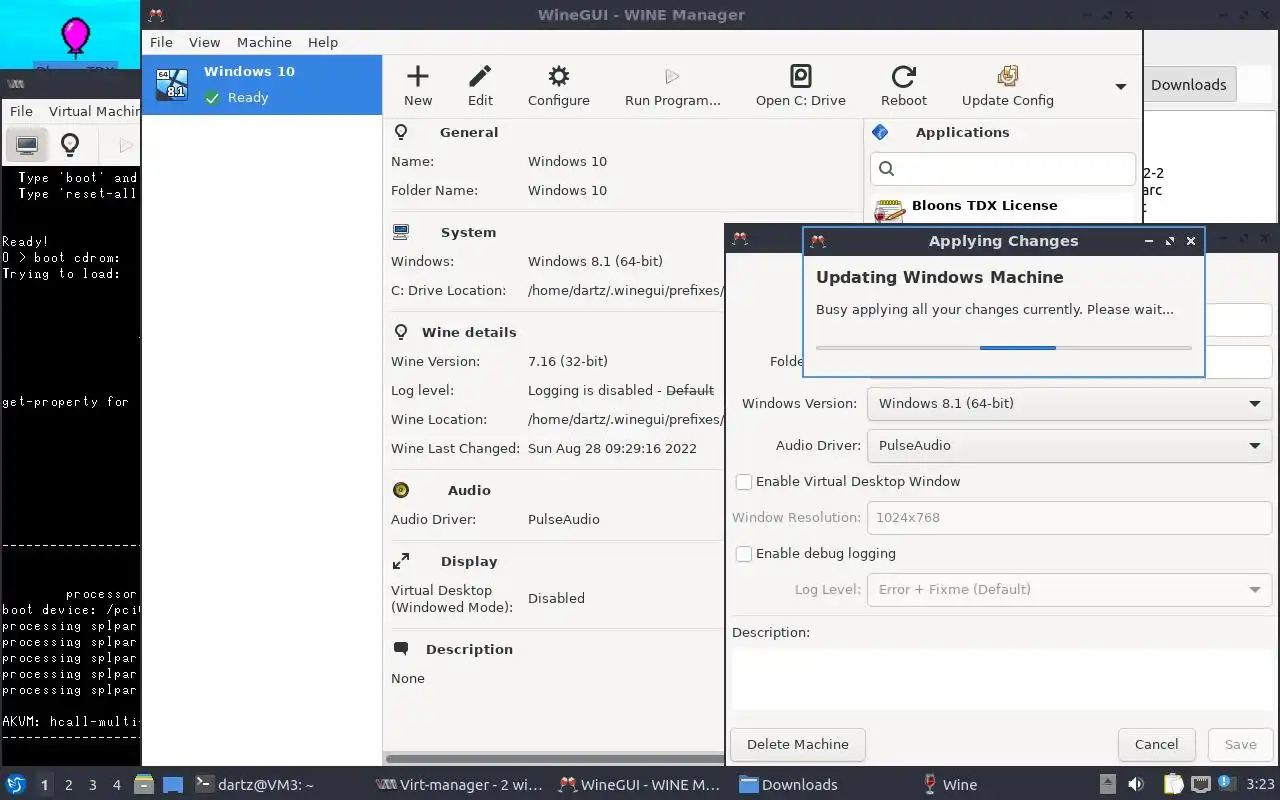The height and width of the screenshot is (800, 1280).
Task: Open the View menu in WineGUI
Action: pyautogui.click(x=204, y=42)
